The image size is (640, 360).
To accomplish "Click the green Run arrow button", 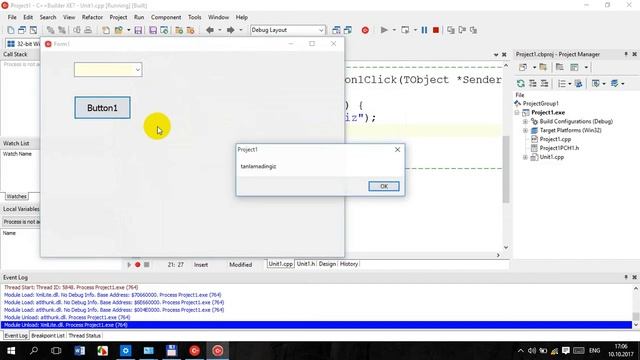I will pos(384,30).
